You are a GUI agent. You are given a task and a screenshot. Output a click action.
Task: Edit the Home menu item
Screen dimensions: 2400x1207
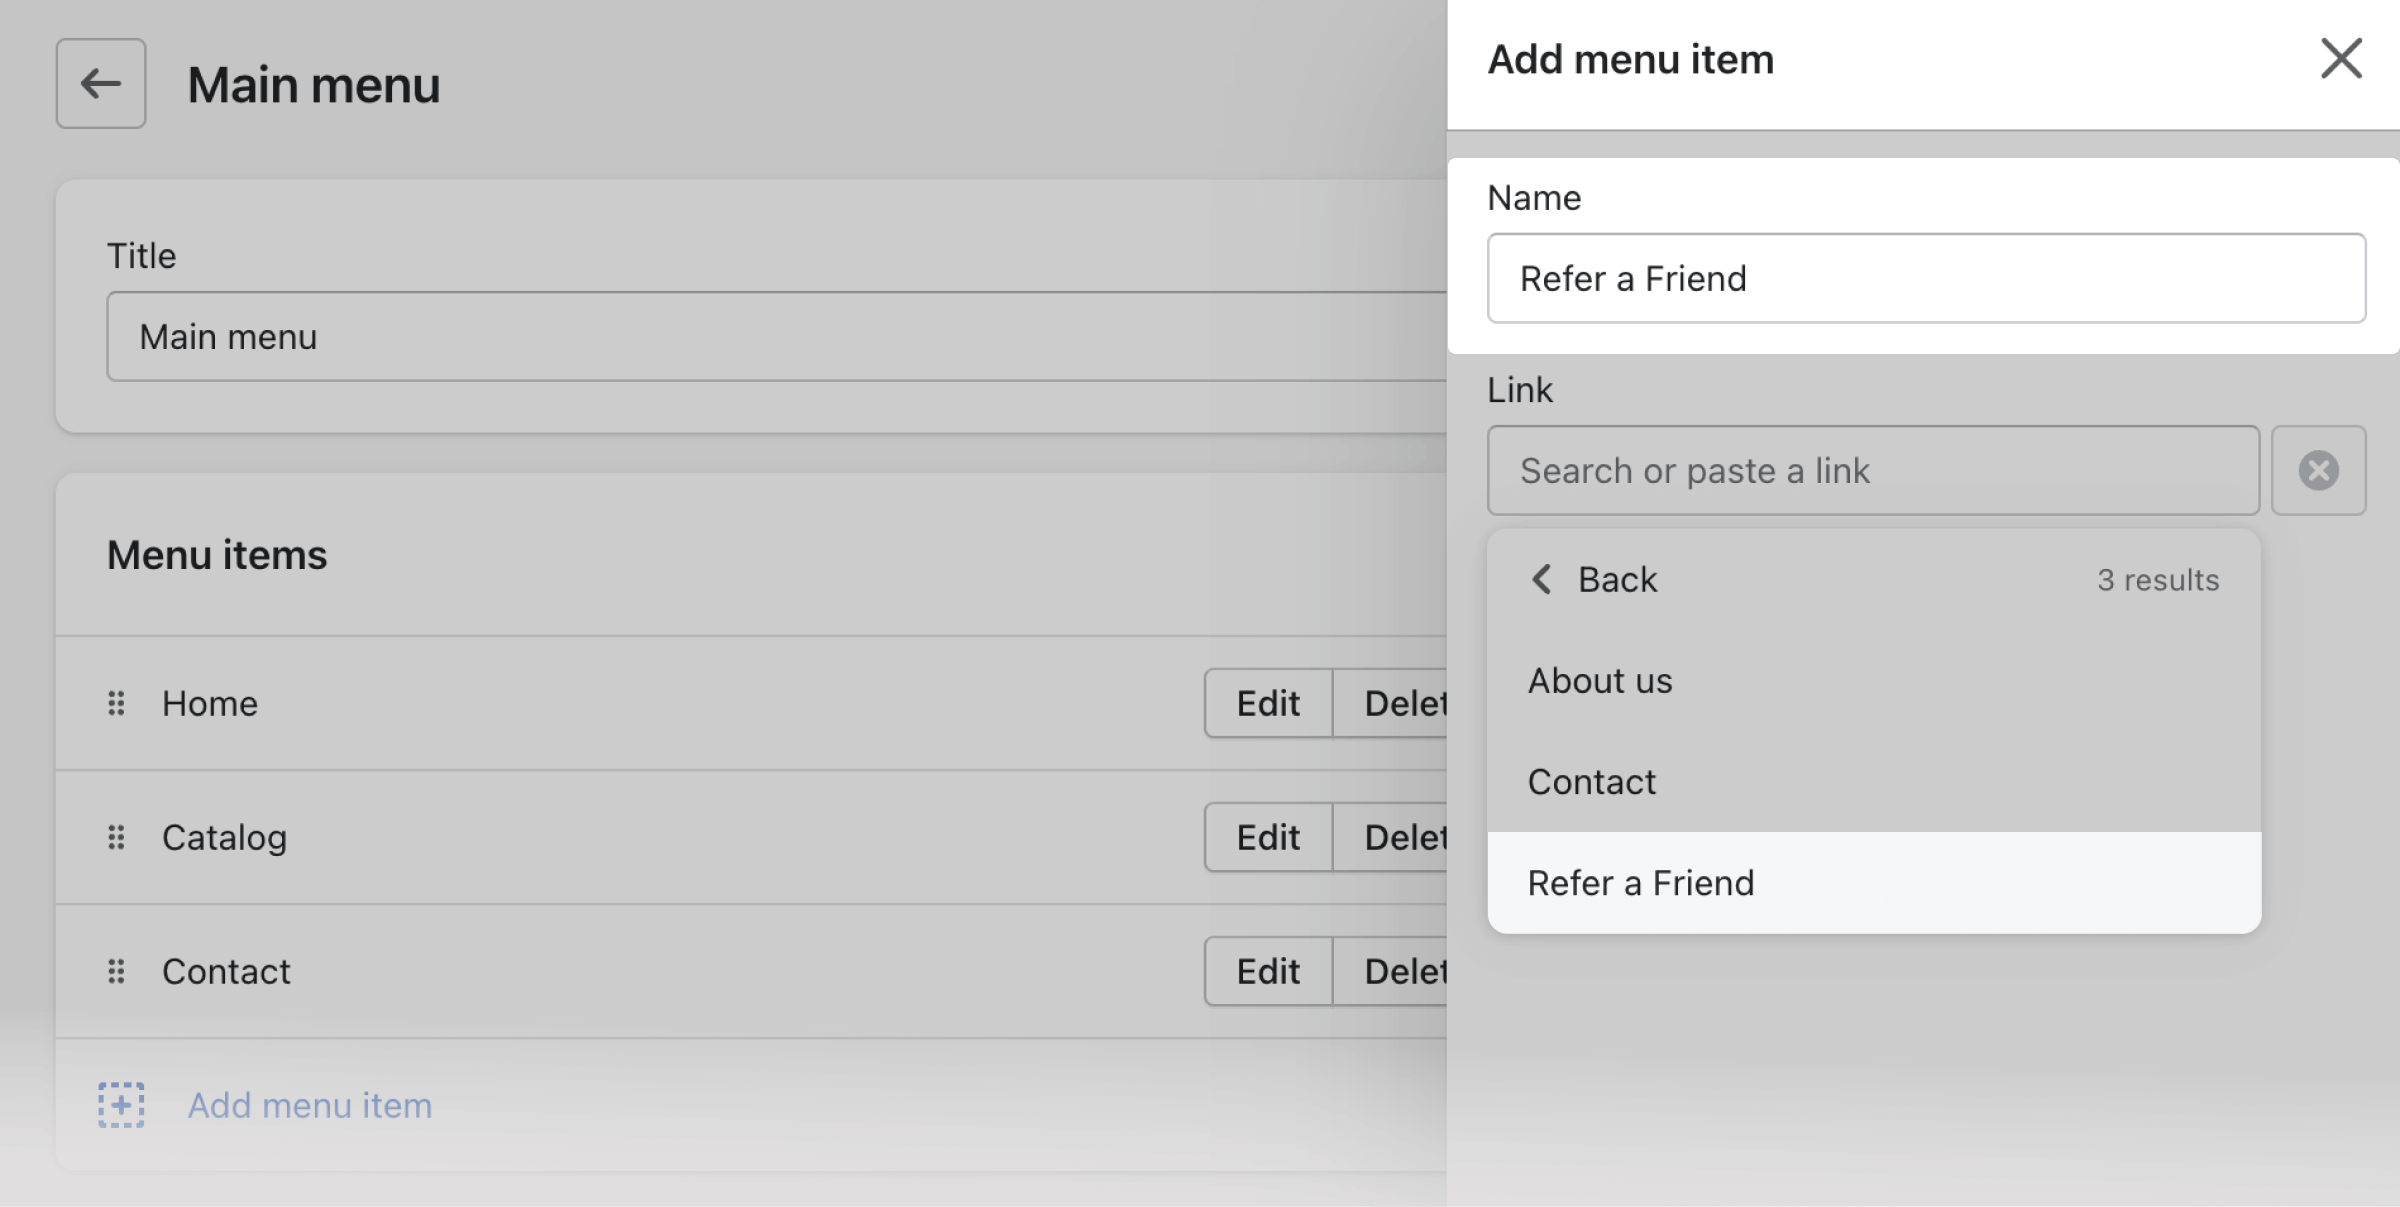(1268, 704)
